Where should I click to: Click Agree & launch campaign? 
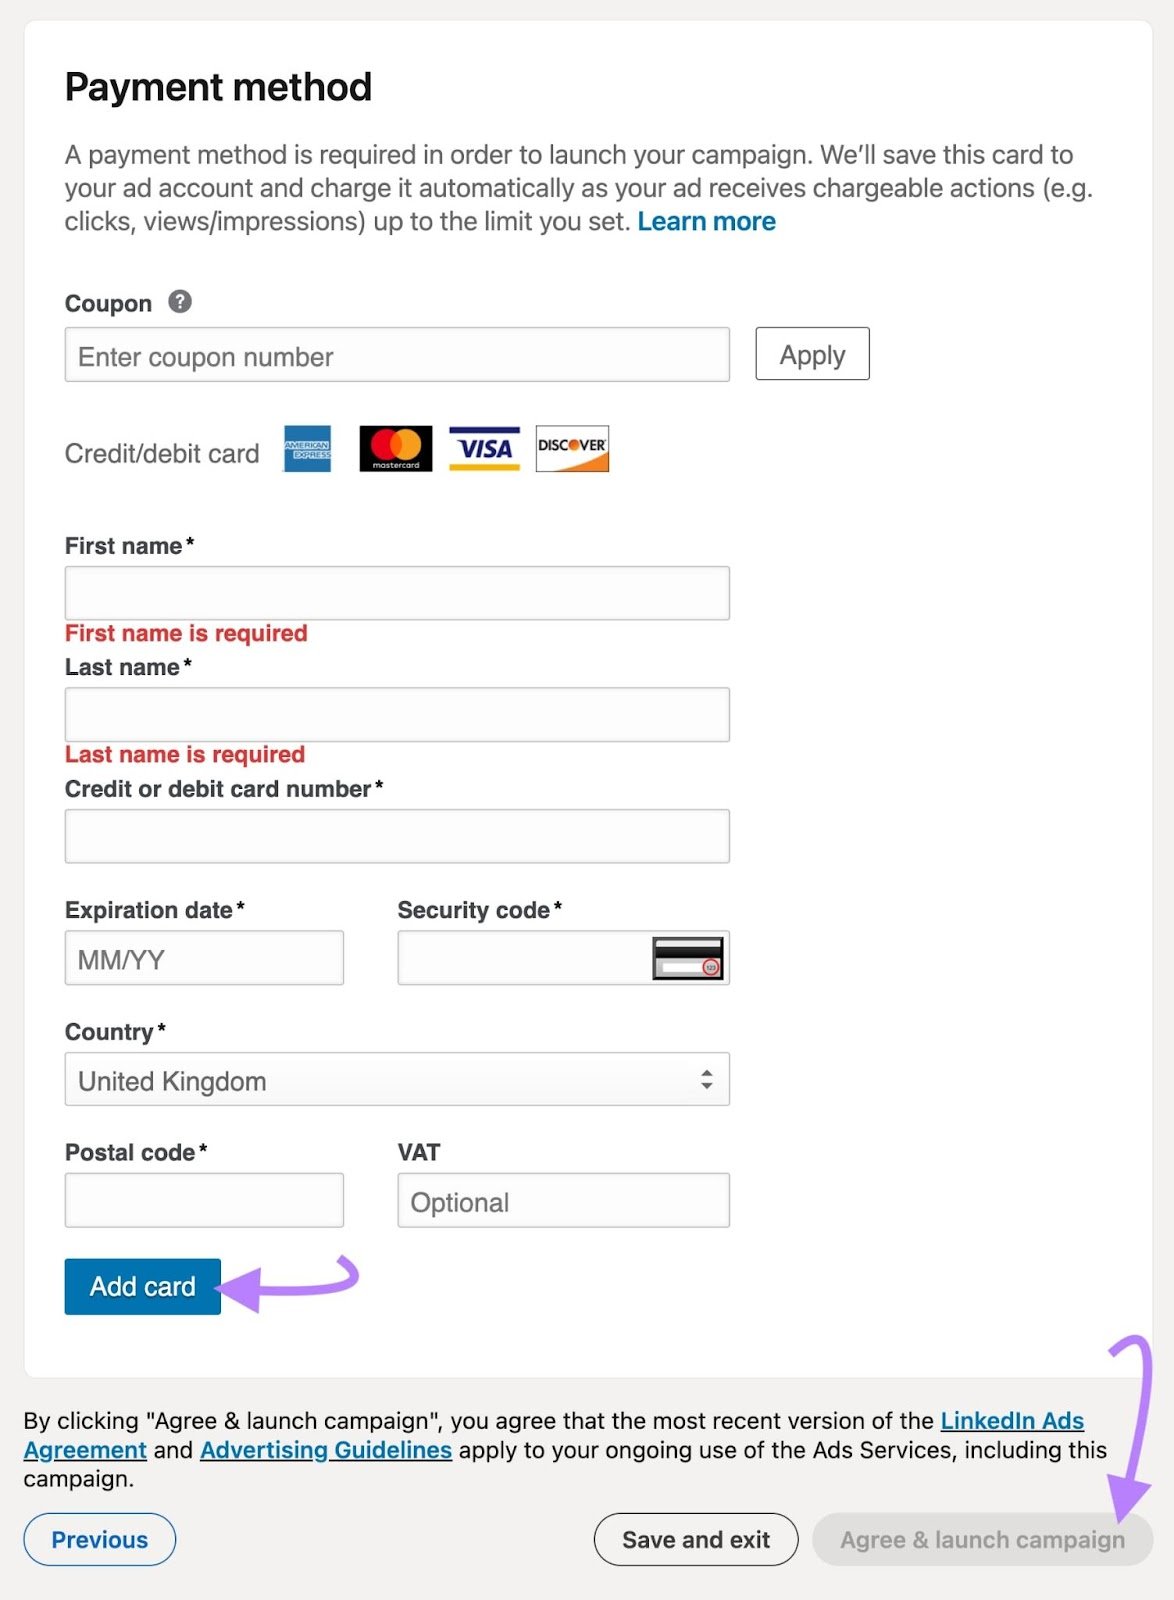981,1539
